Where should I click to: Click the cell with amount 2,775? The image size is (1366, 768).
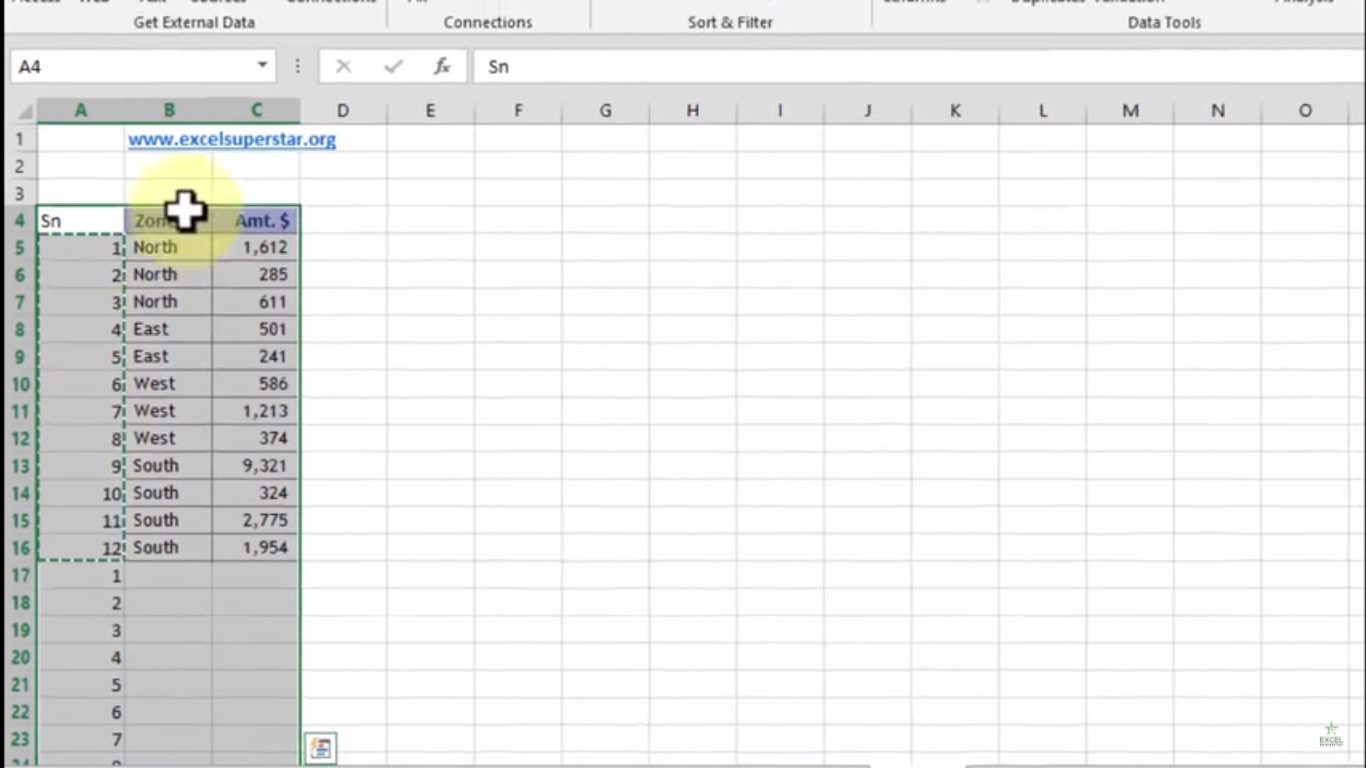pyautogui.click(x=256, y=520)
